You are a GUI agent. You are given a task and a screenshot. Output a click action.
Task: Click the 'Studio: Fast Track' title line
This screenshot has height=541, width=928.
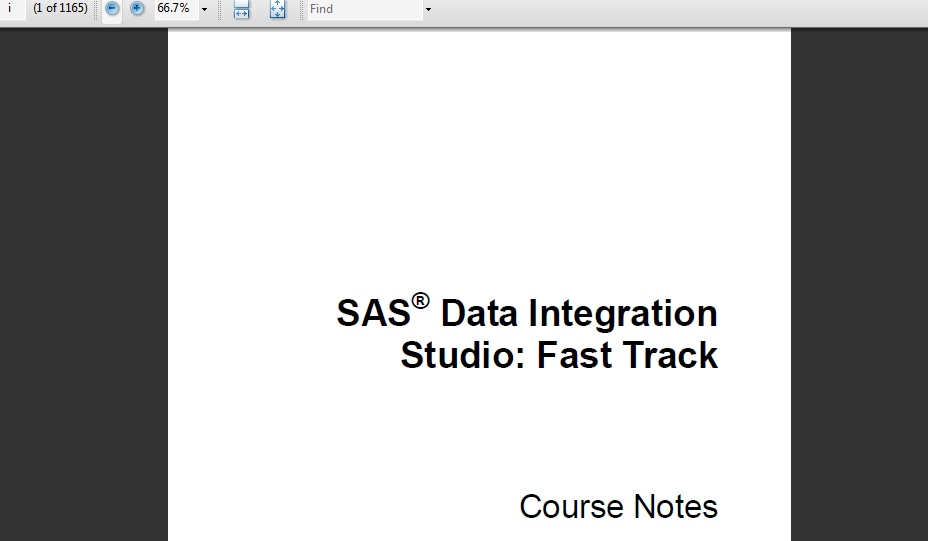[x=559, y=355]
